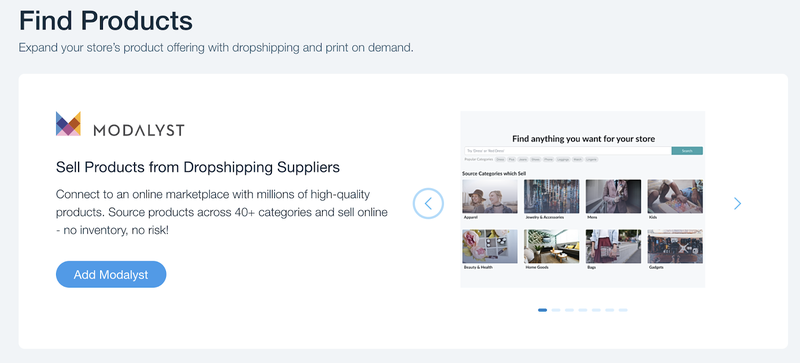Jump to the second carousel dot
800x363 pixels.
click(x=556, y=310)
